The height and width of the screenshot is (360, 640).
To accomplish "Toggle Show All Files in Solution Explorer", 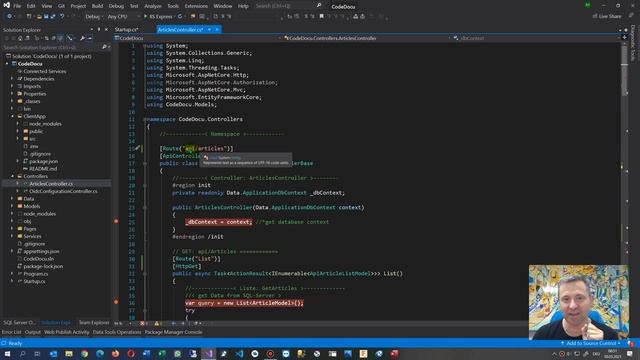I will (x=60, y=38).
